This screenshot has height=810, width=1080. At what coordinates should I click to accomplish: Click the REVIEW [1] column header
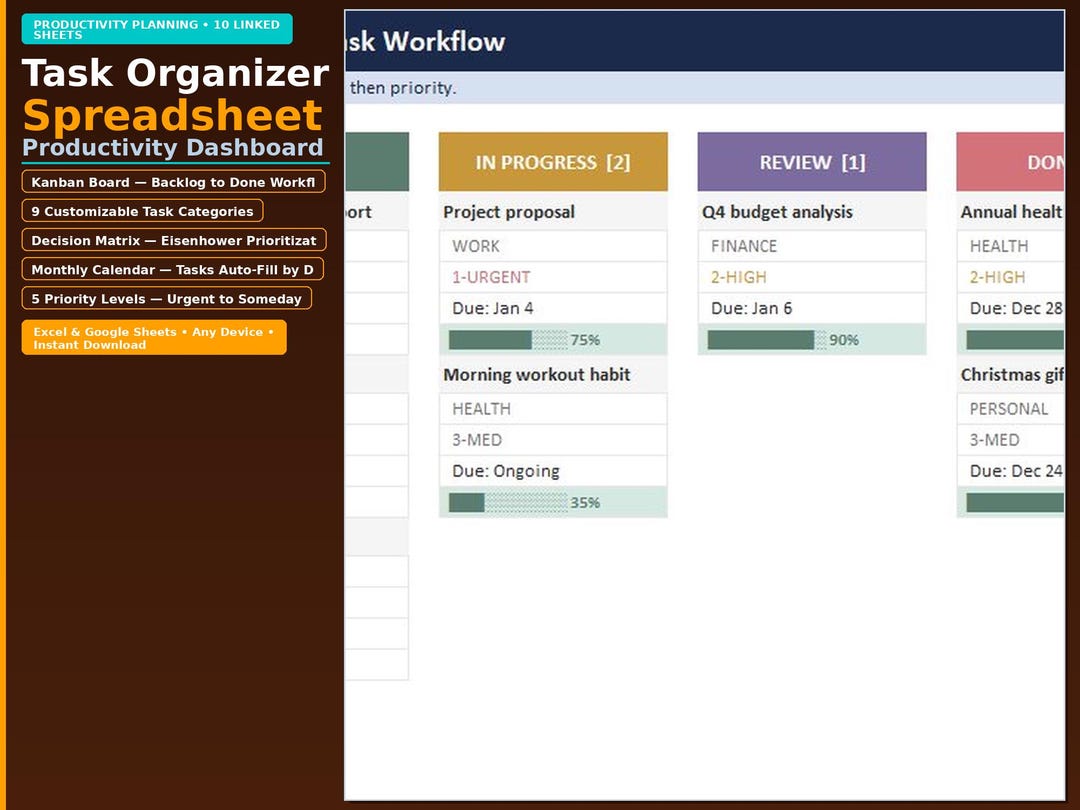click(x=812, y=162)
